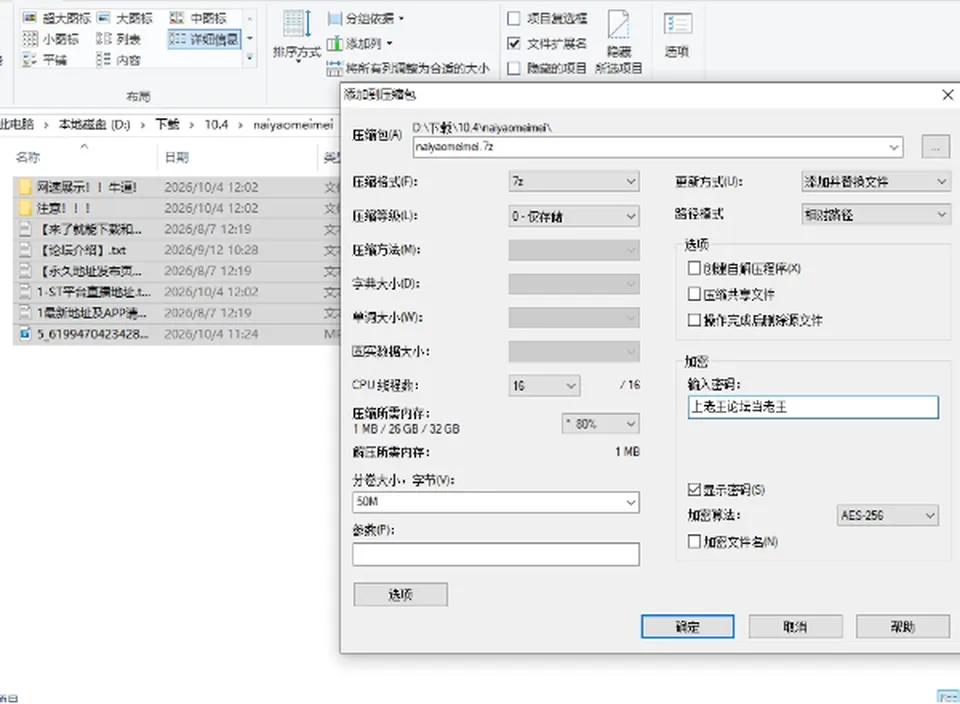Click the 参数 parameters input field
This screenshot has height=704, width=960.
[x=496, y=554]
